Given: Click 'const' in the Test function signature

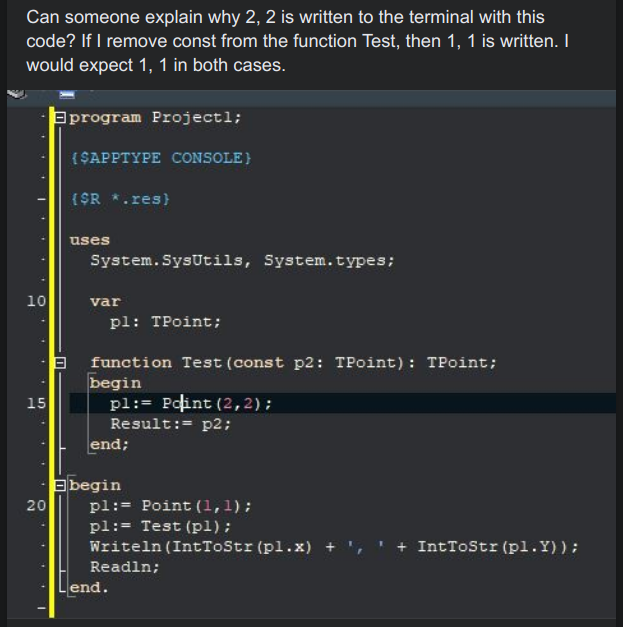Looking at the screenshot, I should 258,363.
